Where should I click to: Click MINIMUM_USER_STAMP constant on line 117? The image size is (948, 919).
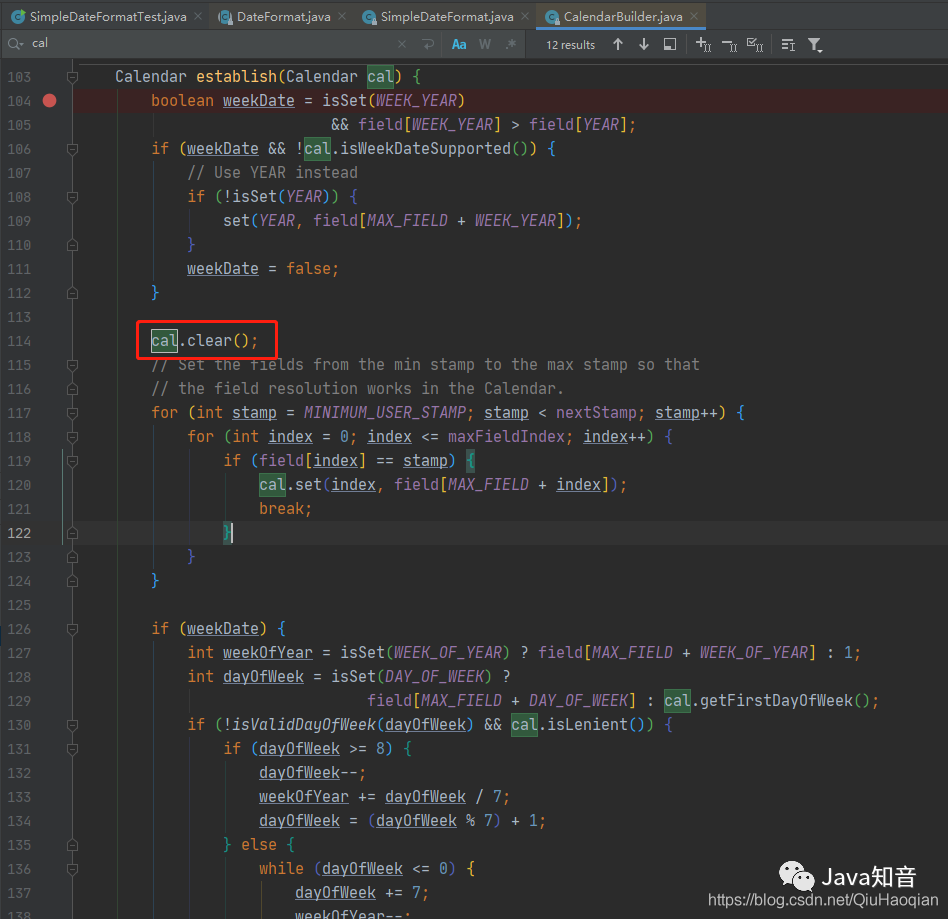click(x=385, y=413)
